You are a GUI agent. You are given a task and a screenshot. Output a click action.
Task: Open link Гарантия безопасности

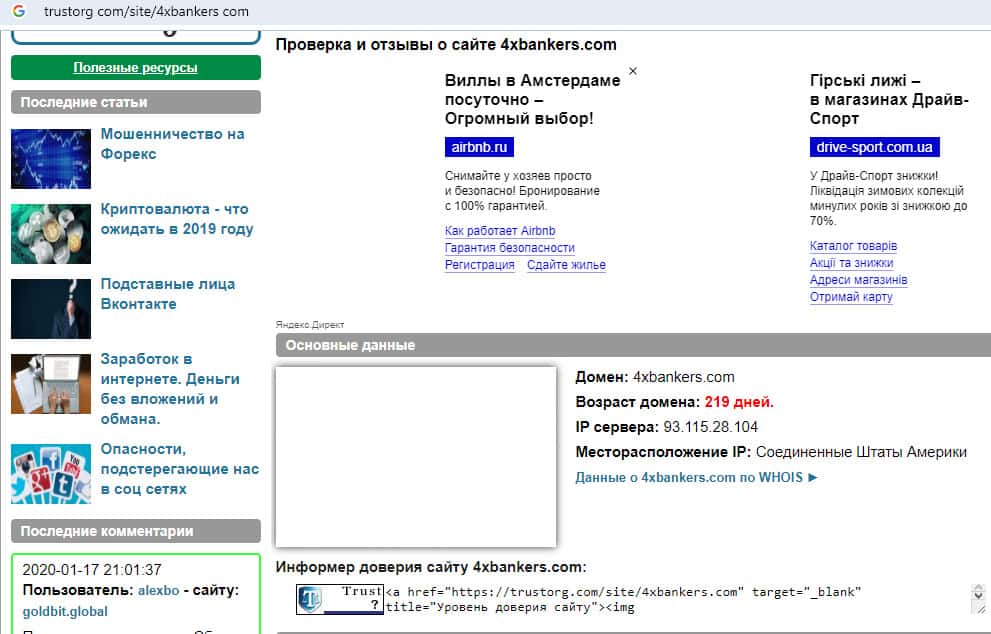coord(510,248)
